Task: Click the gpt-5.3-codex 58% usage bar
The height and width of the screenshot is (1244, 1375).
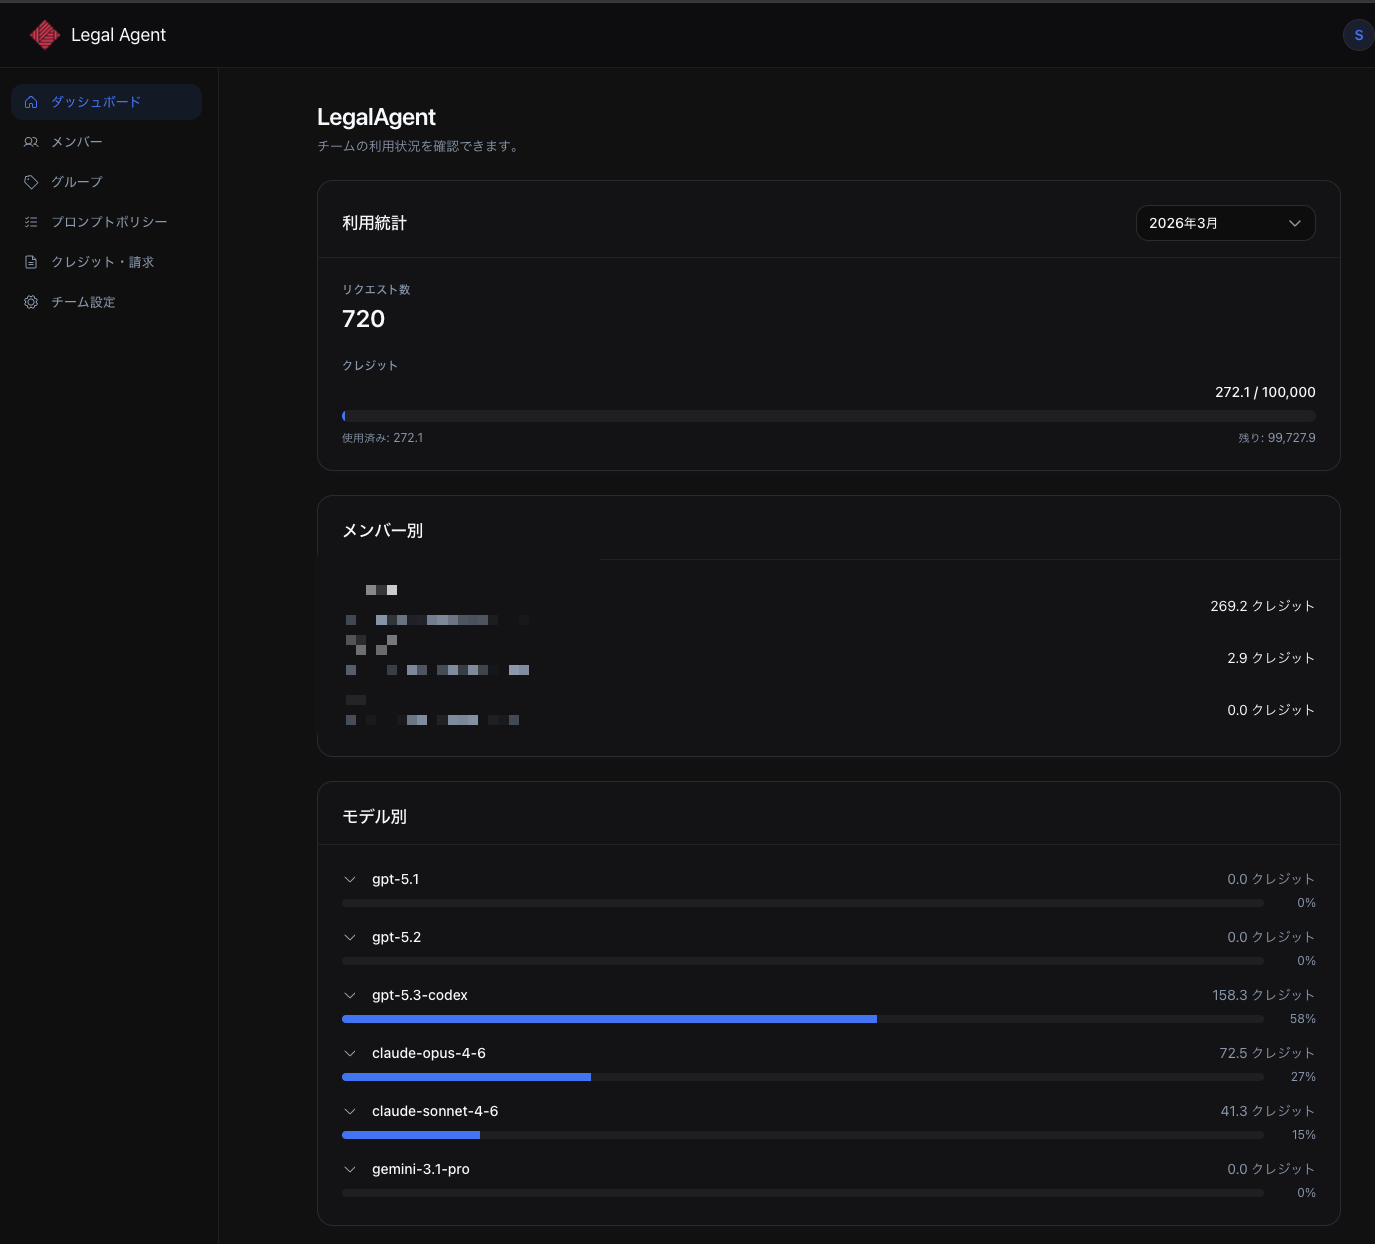Action: coord(803,1019)
